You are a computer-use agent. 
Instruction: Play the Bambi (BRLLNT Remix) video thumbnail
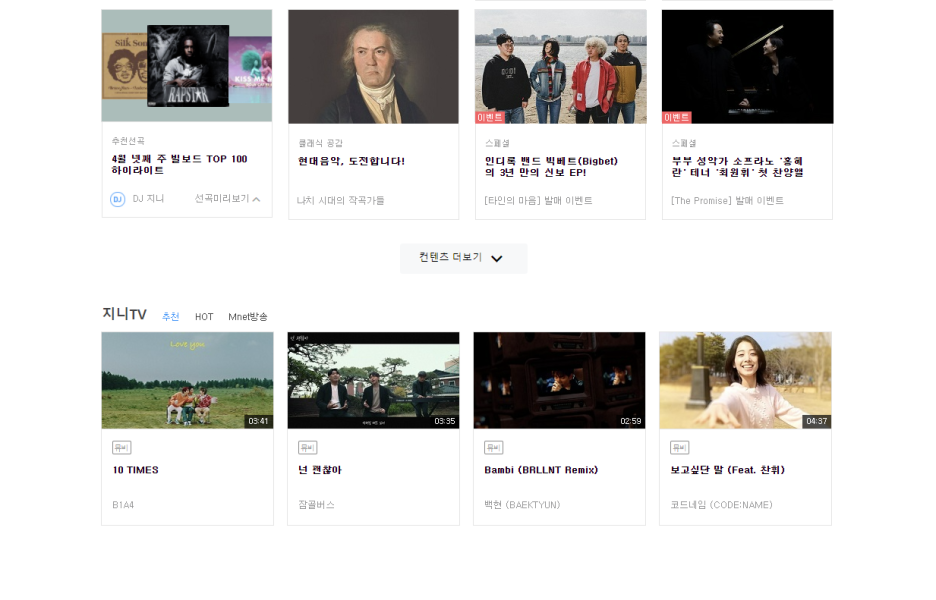(559, 380)
